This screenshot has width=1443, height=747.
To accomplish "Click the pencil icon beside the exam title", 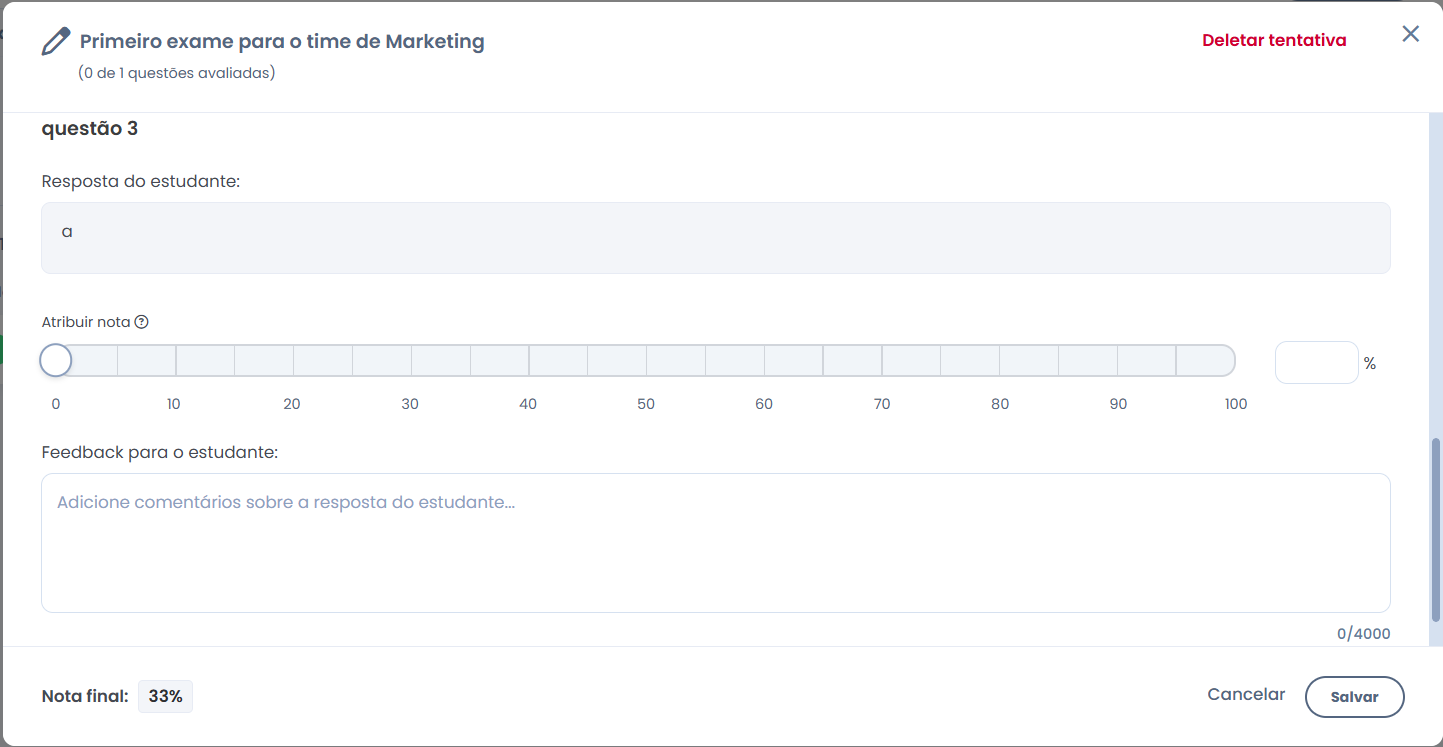I will (x=56, y=42).
